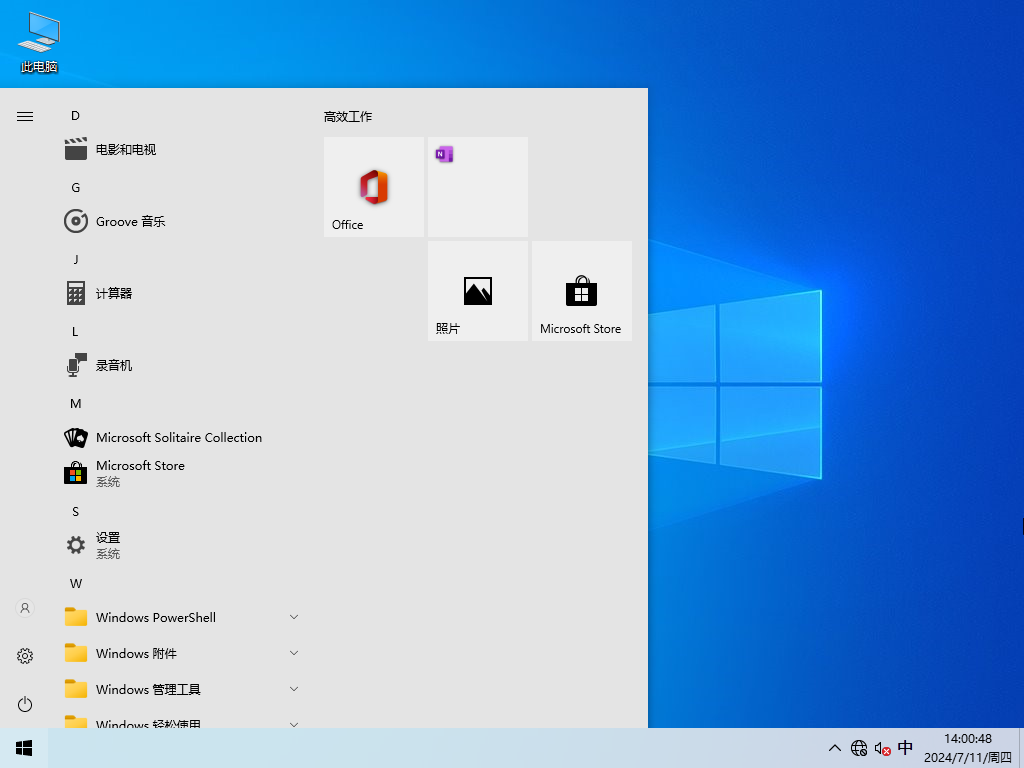Viewport: 1024px width, 768px height.
Task: Click the user account icon in sidebar
Action: tap(24, 607)
